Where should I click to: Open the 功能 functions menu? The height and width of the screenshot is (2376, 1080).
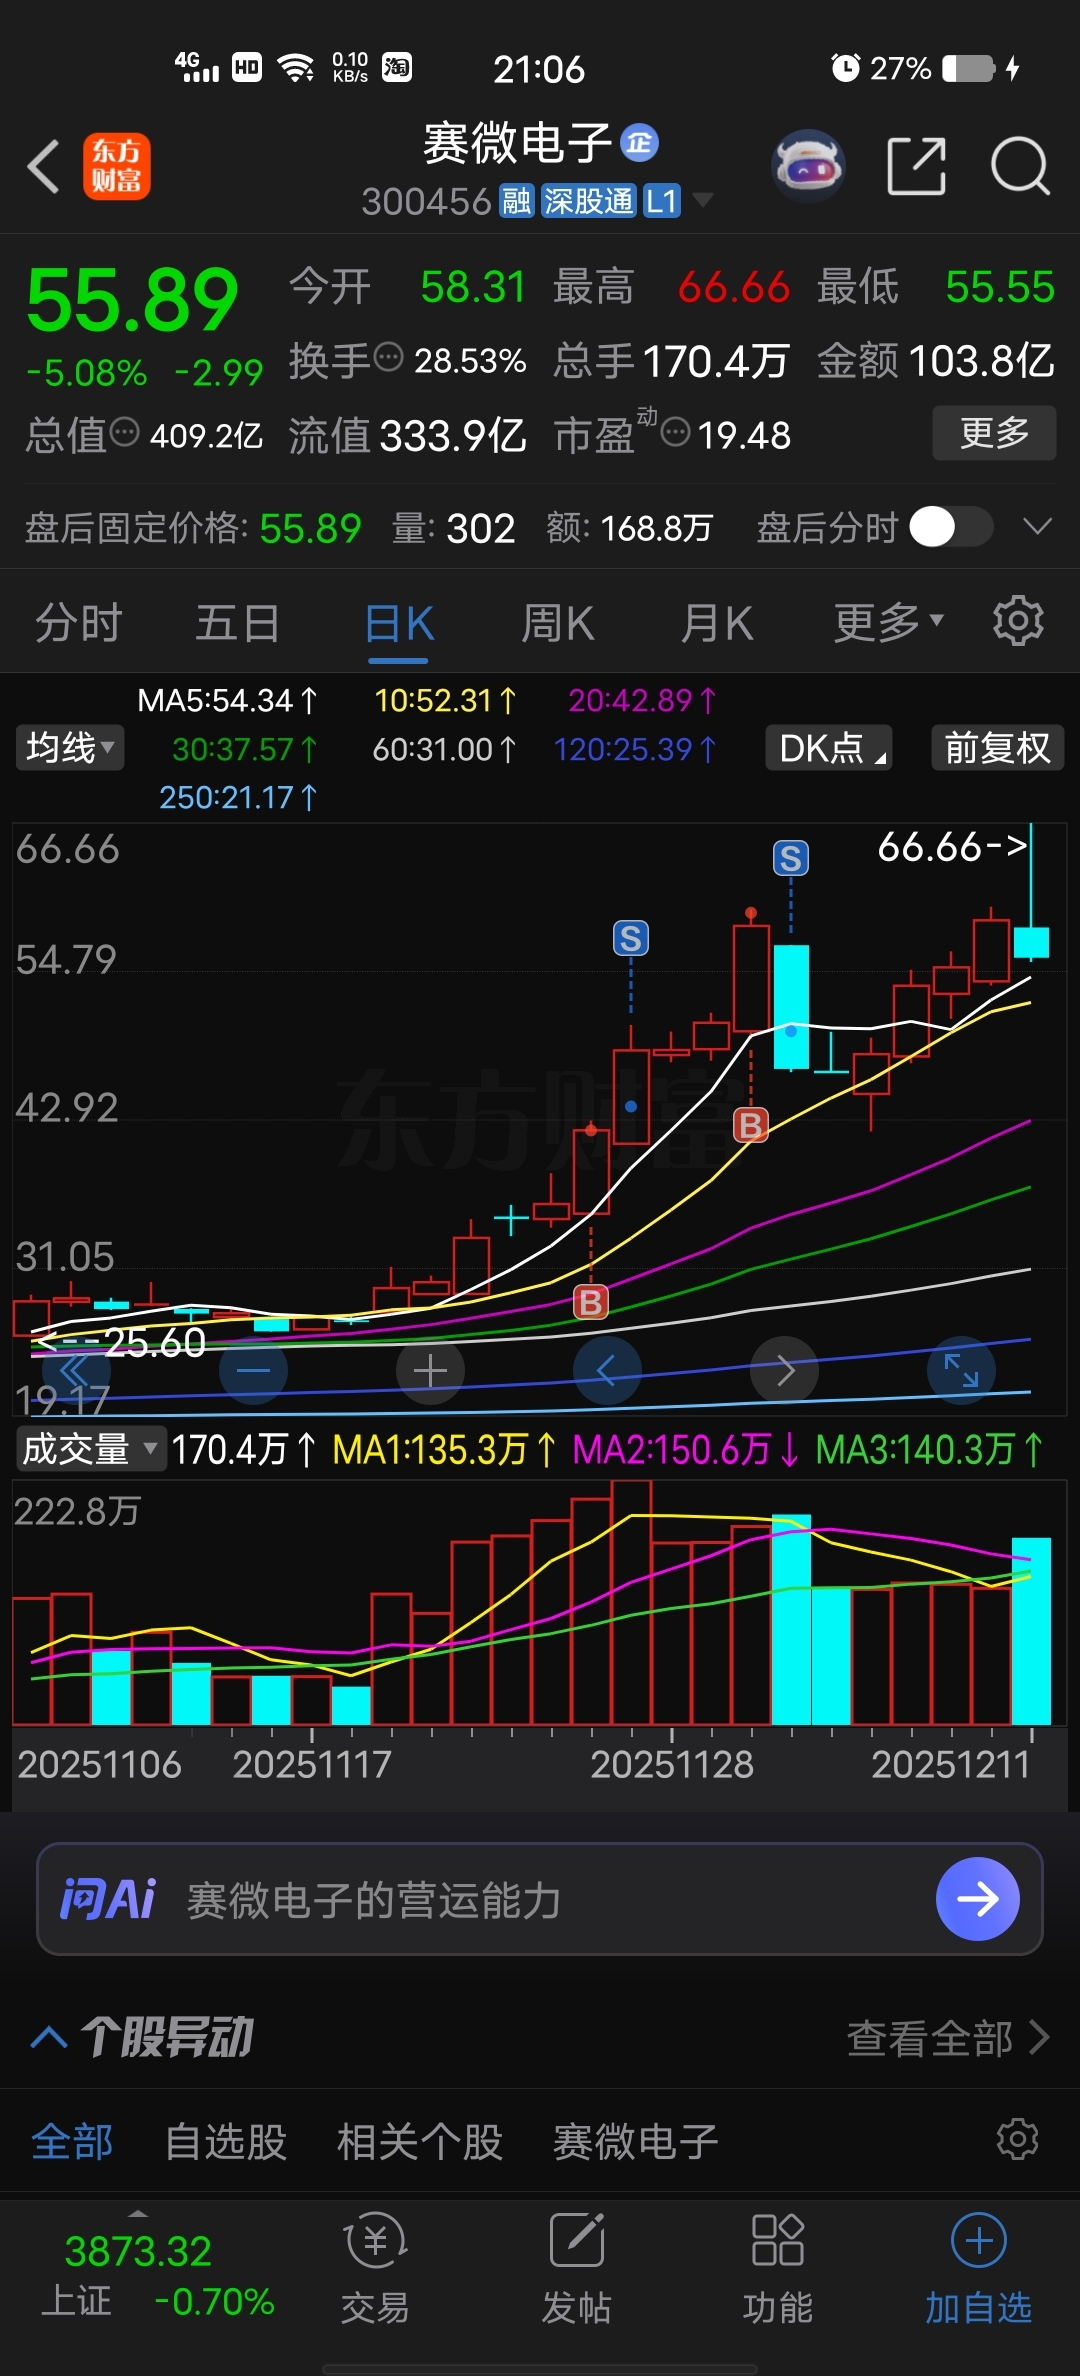(x=777, y=2268)
